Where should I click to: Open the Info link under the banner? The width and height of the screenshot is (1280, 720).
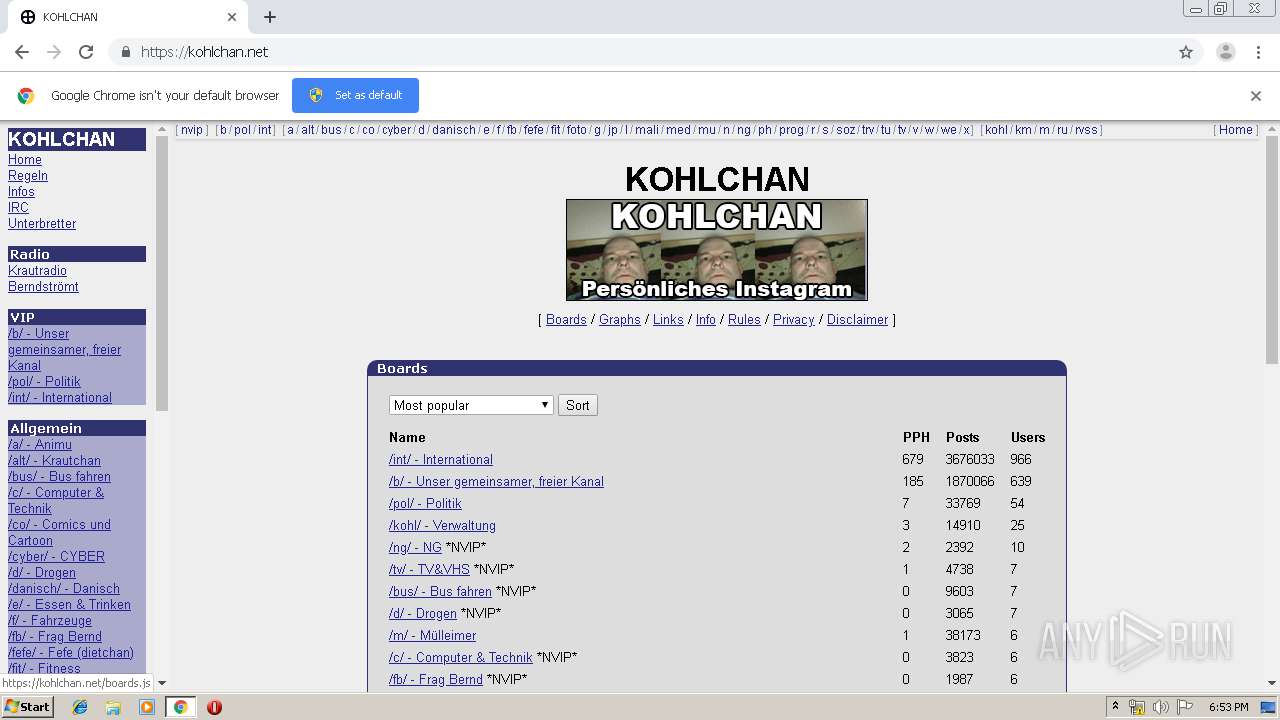(x=706, y=320)
